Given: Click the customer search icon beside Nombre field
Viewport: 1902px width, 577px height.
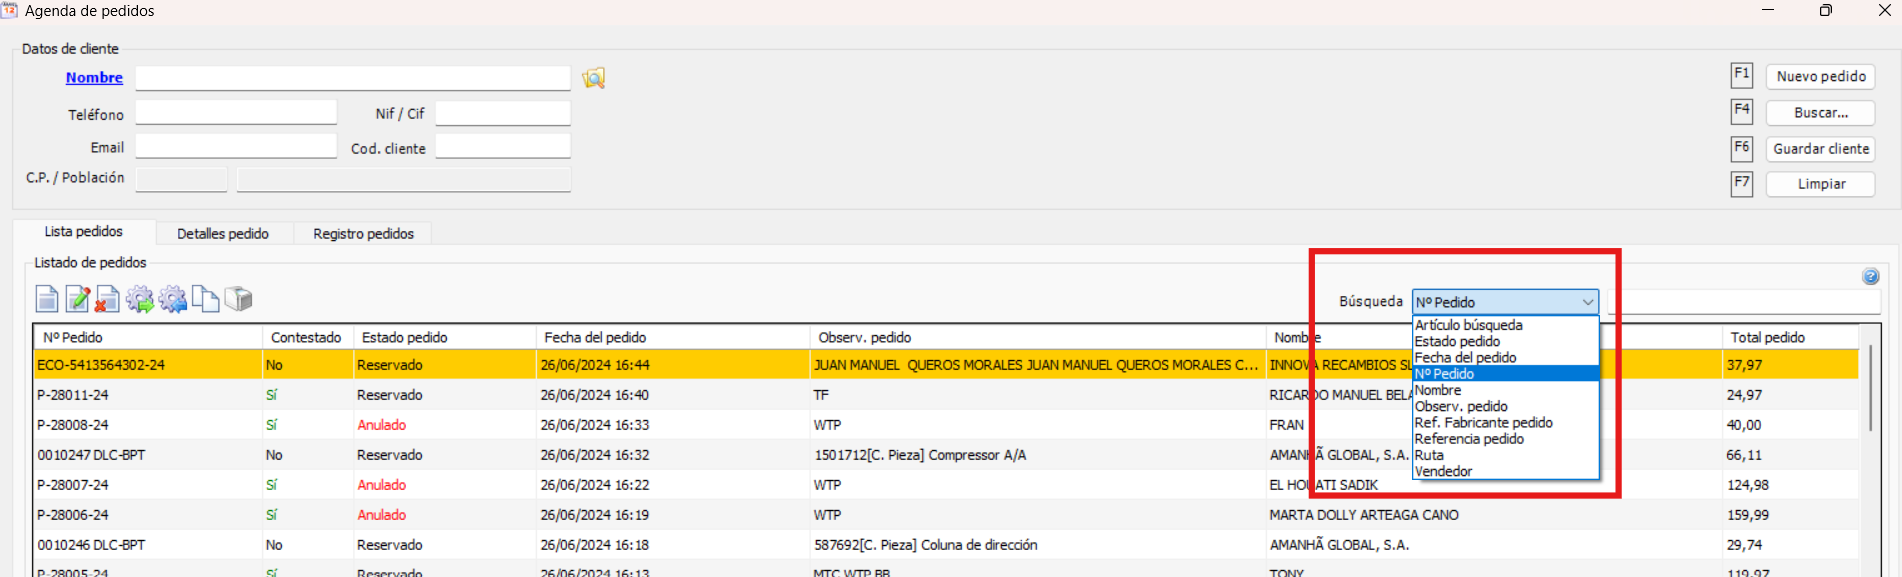Looking at the screenshot, I should (594, 78).
